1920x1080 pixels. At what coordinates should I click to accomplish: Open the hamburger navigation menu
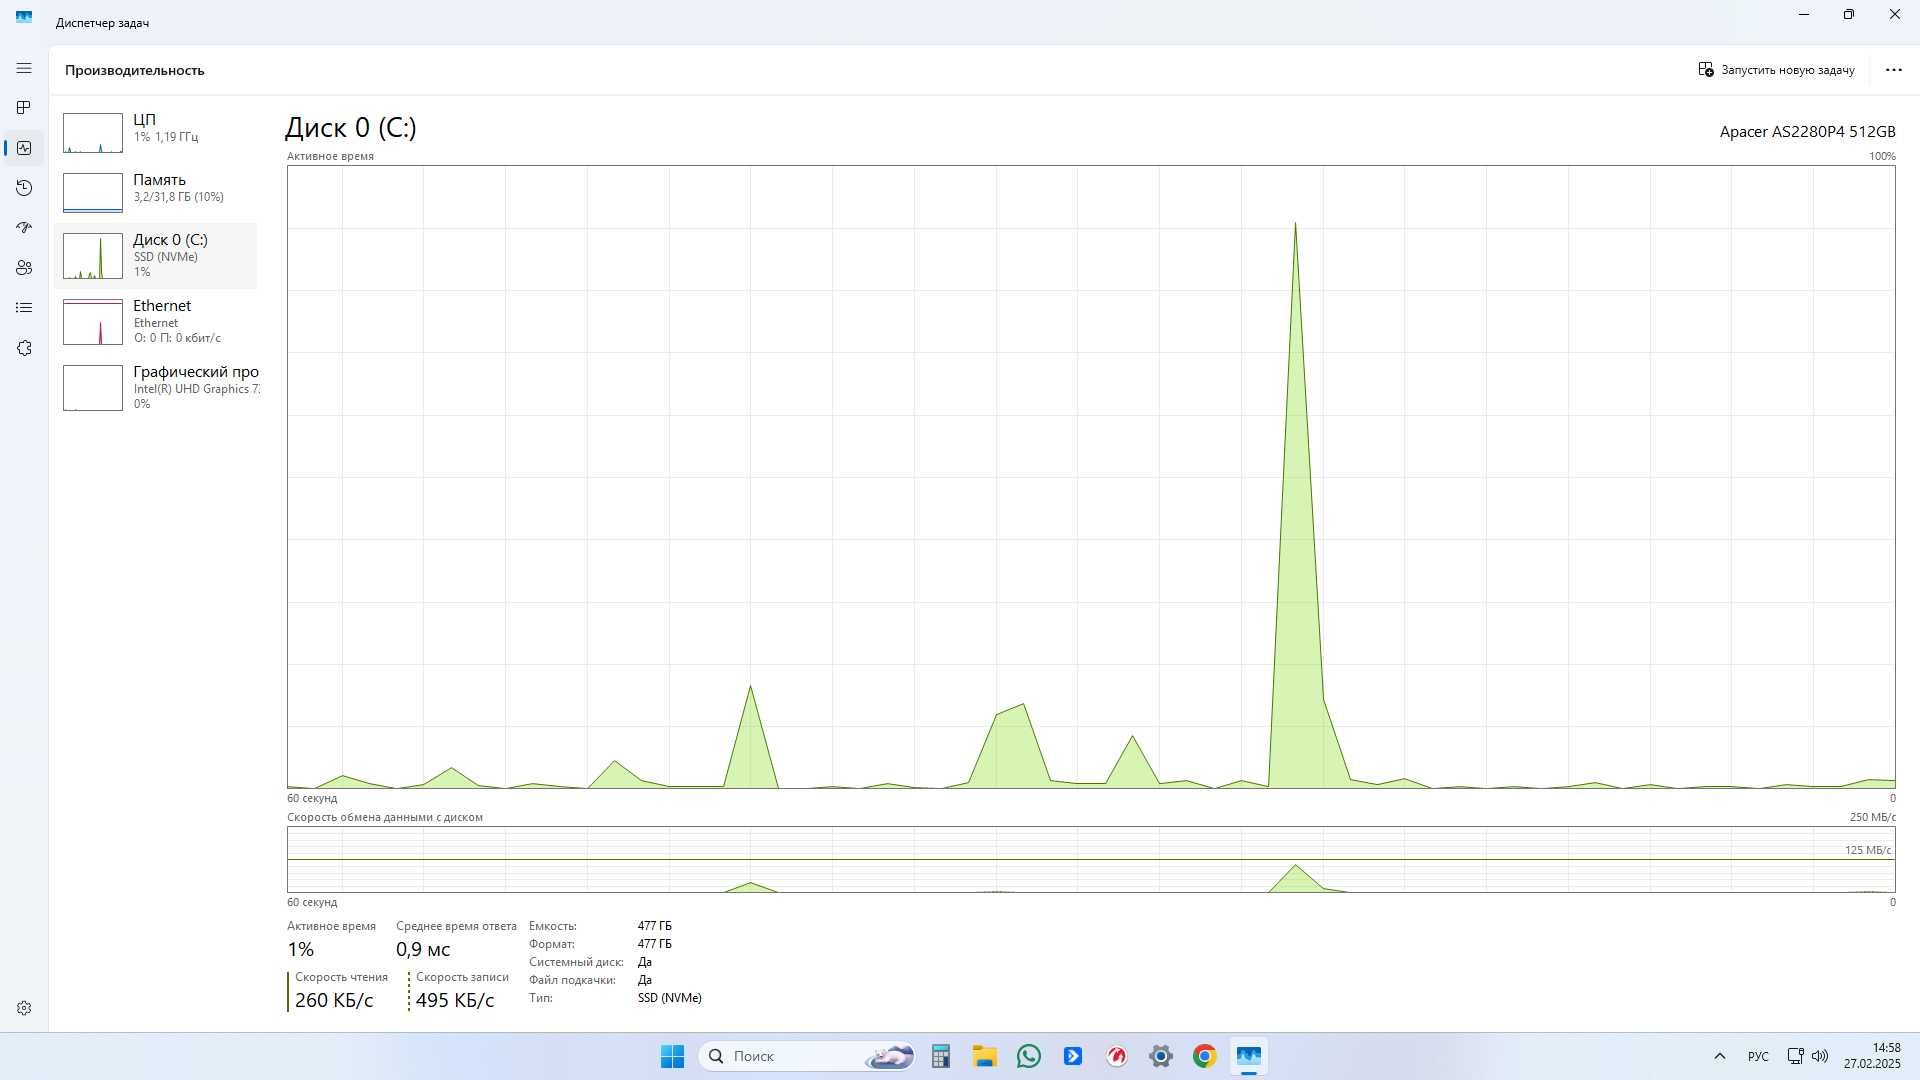pos(24,68)
